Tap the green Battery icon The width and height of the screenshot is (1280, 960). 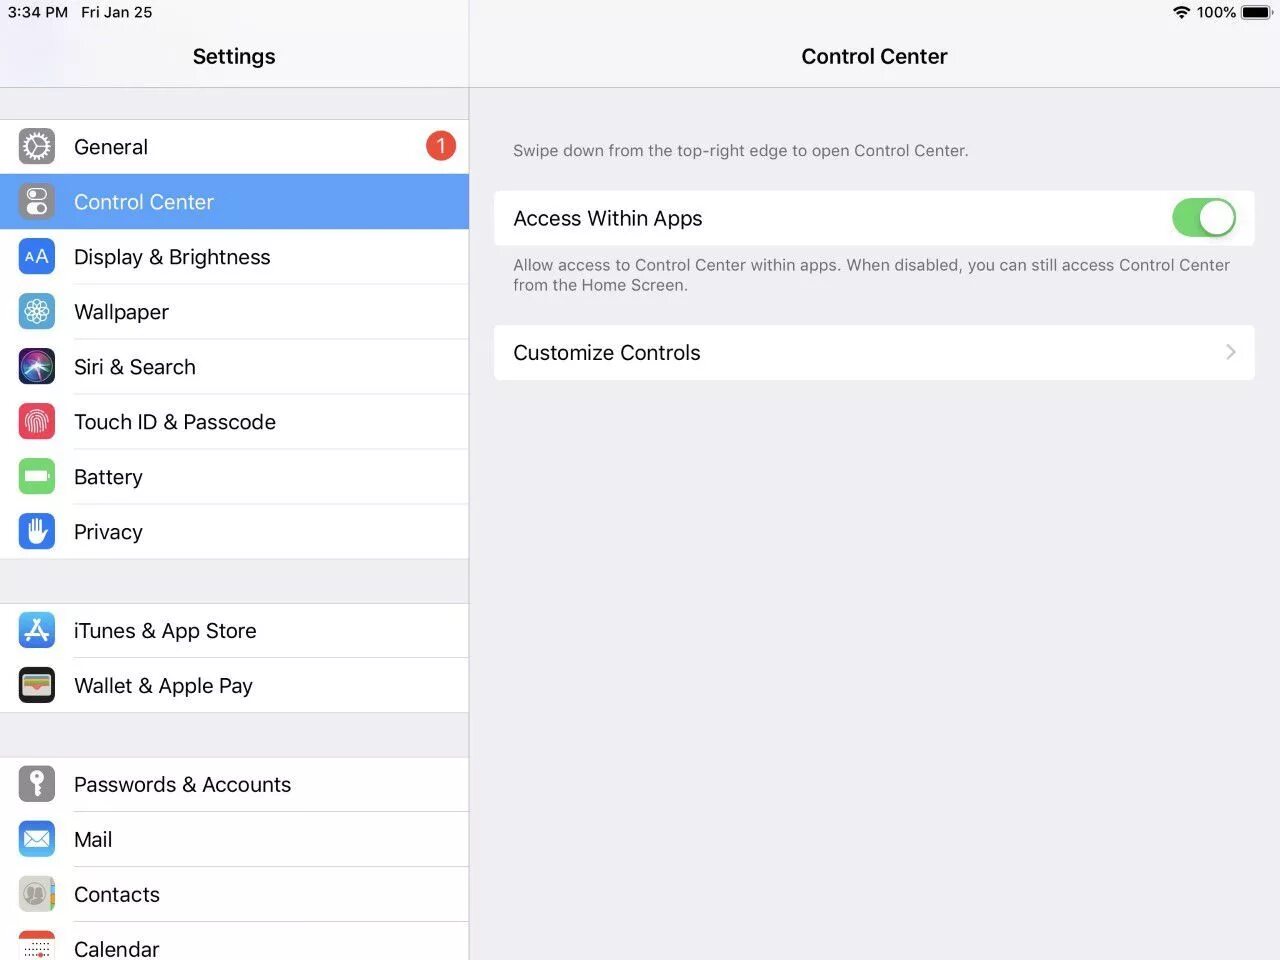(x=37, y=477)
